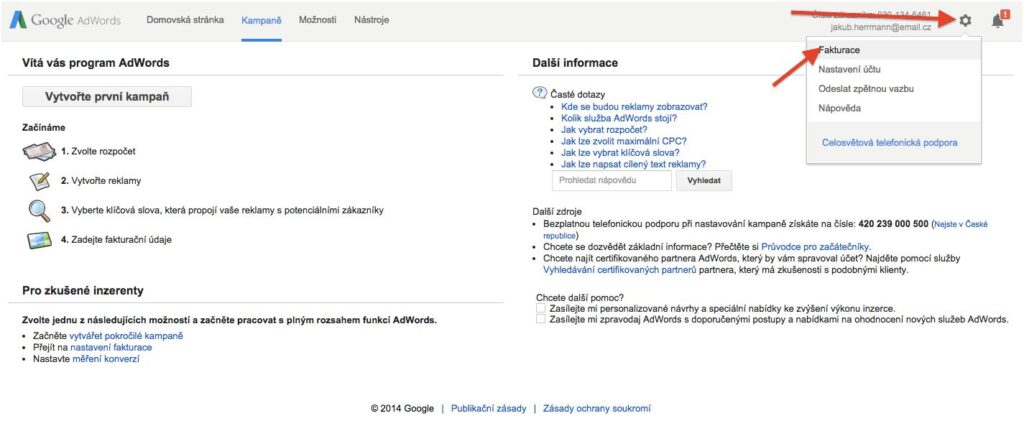Open Celosvětová telefonická podpora link
This screenshot has width=1024, height=431.
pos(889,142)
